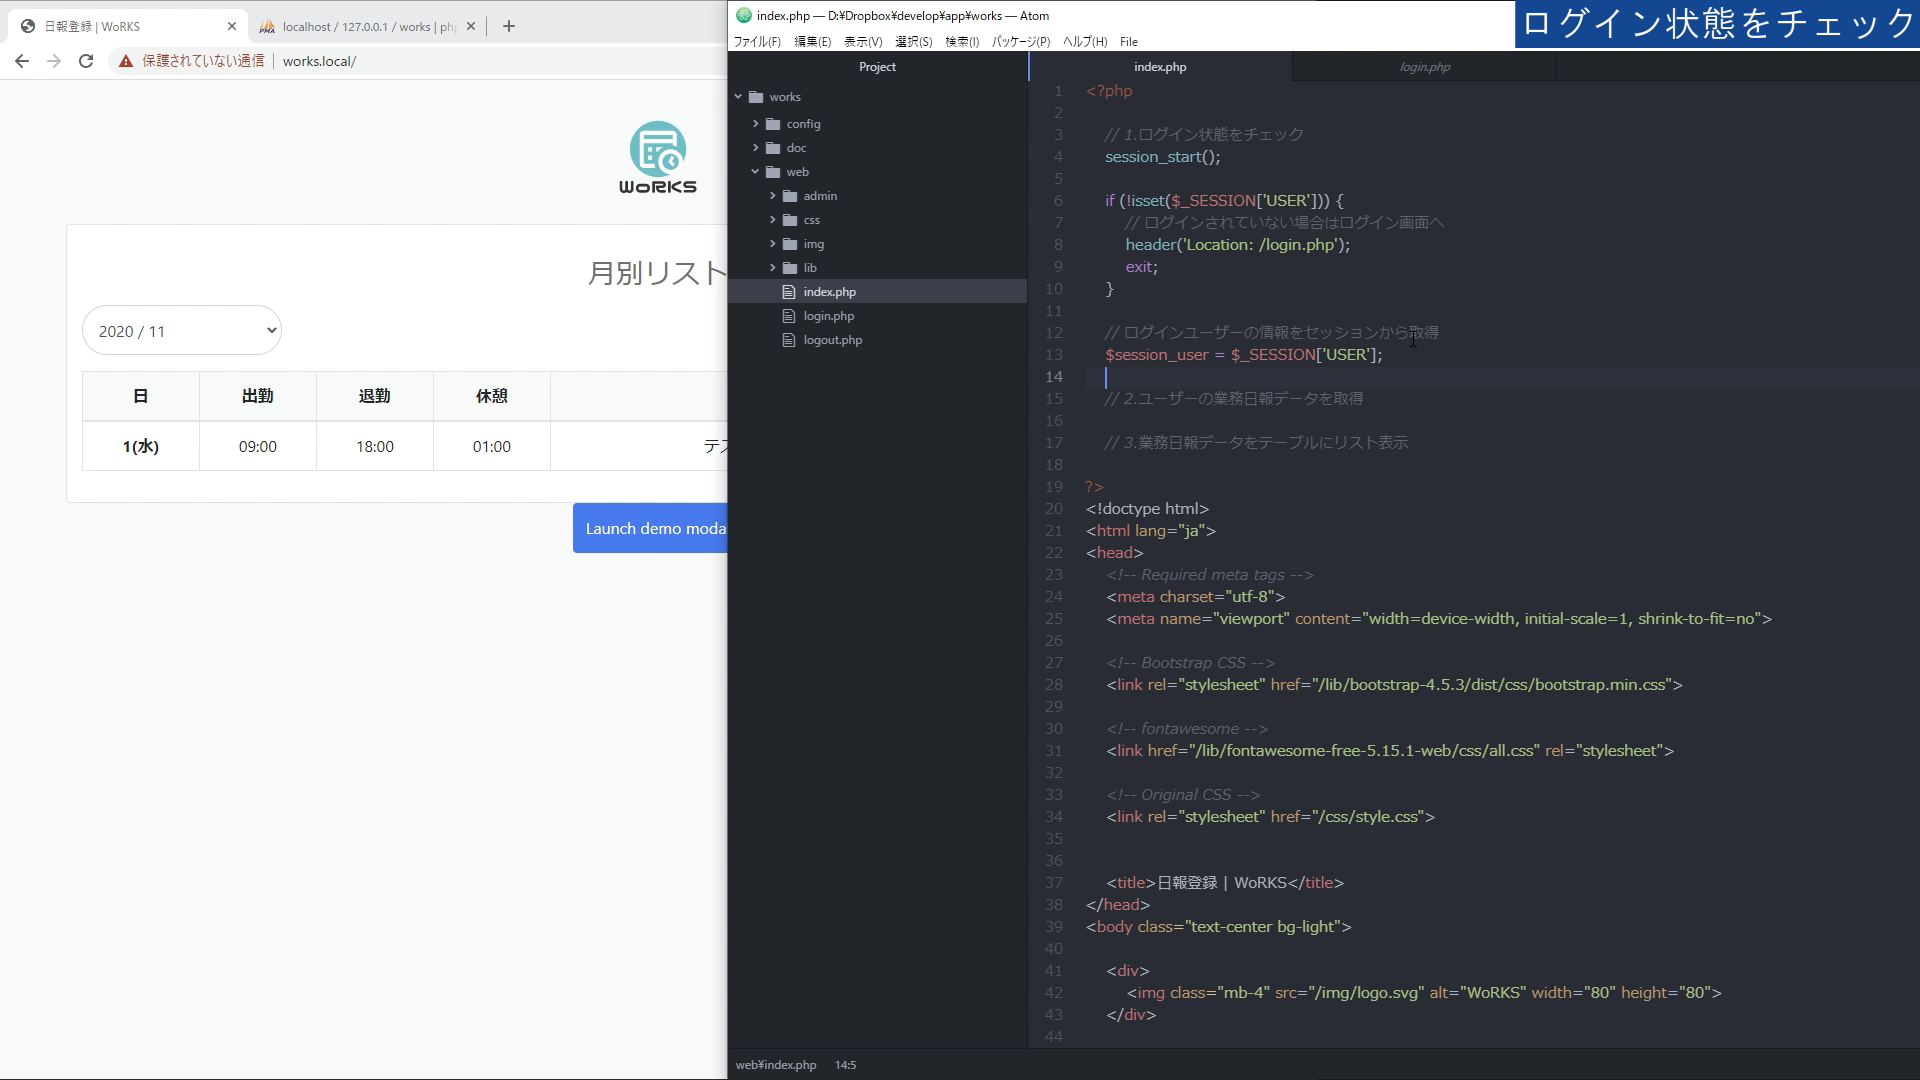Click the css folder icon
Viewport: 1920px width, 1080px height.
(x=790, y=220)
